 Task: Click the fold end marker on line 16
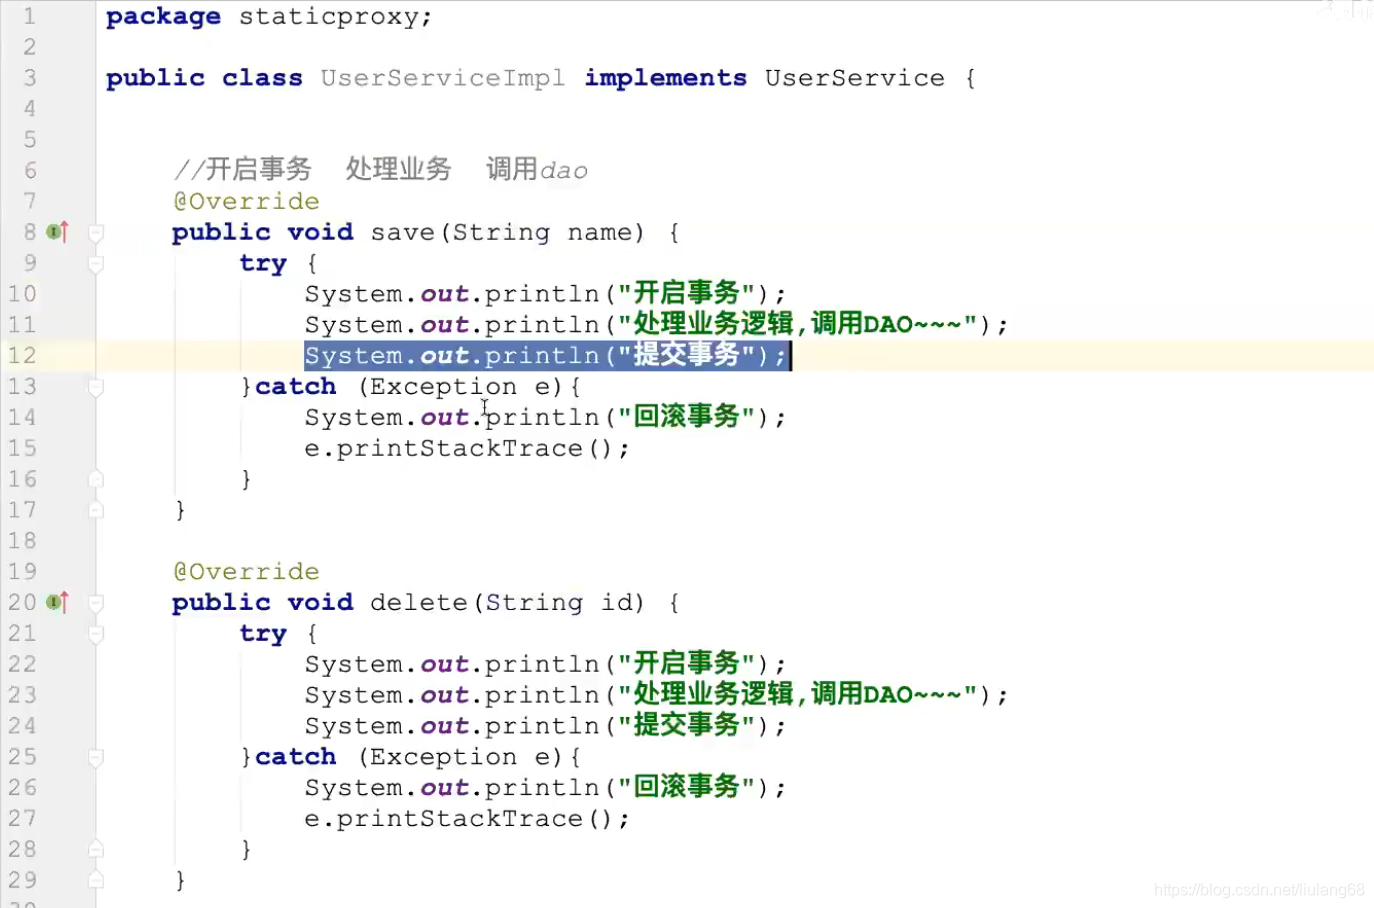click(x=96, y=479)
